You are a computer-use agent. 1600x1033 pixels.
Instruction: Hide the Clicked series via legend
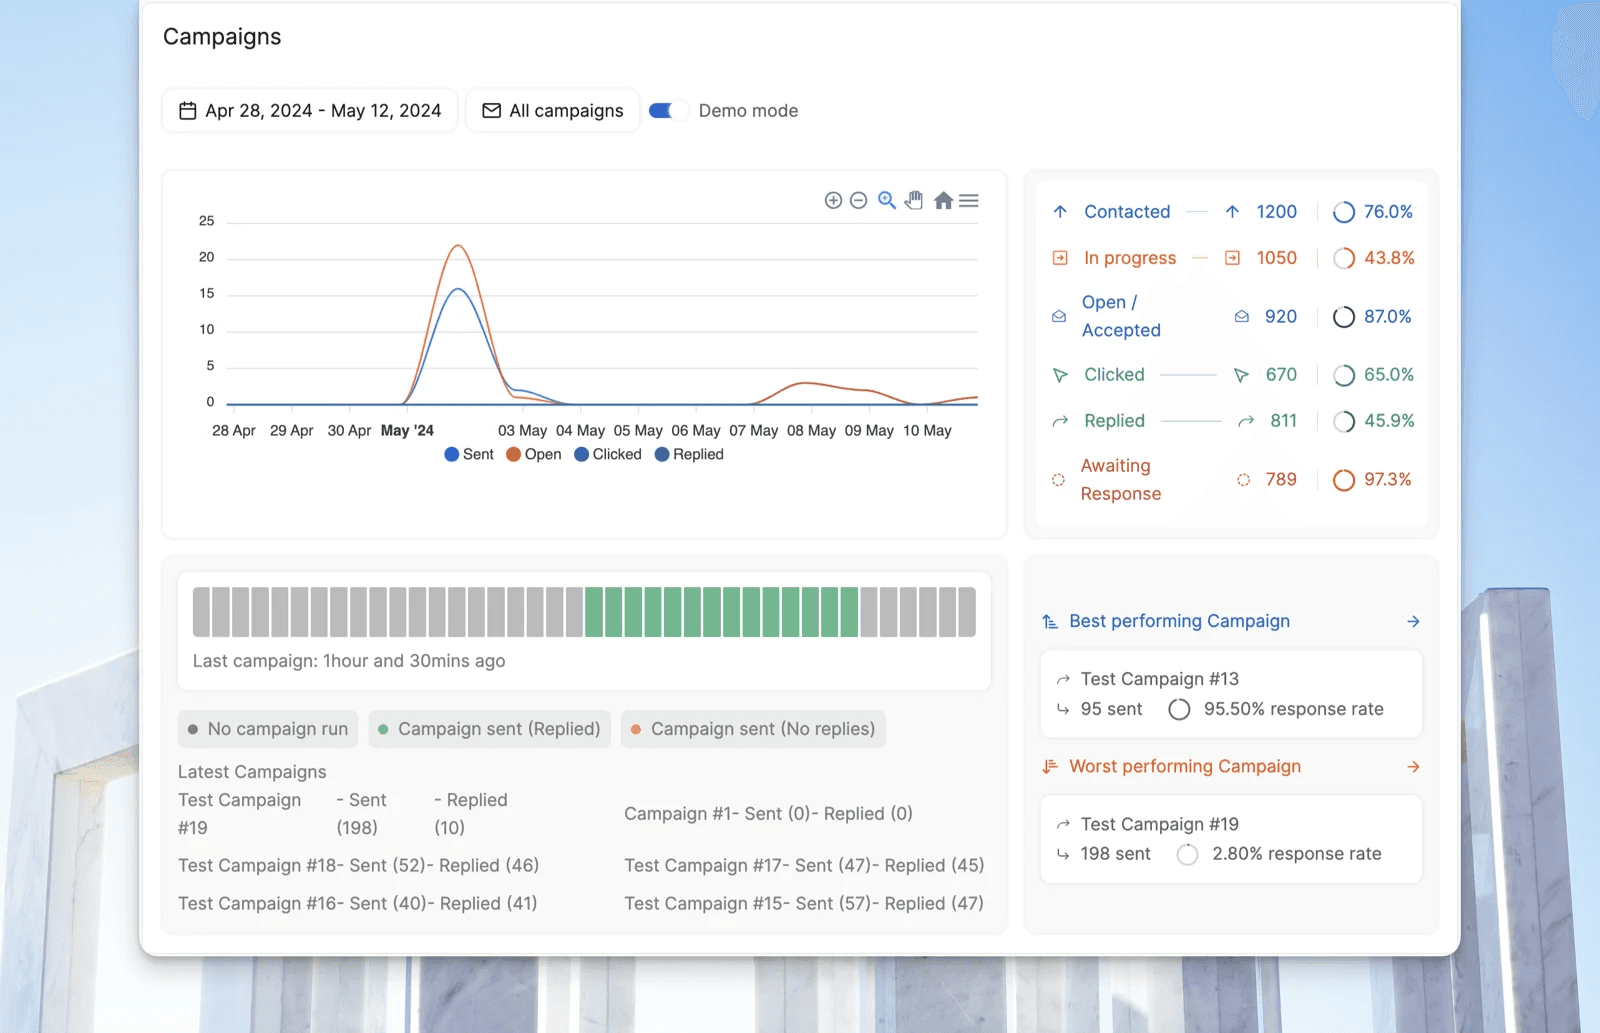608,454
